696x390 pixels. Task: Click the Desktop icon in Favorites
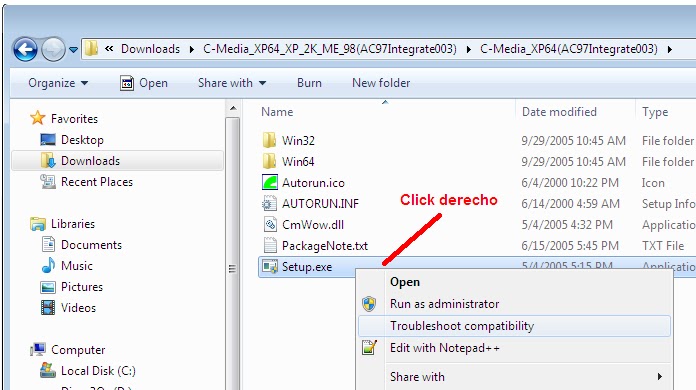tap(48, 140)
